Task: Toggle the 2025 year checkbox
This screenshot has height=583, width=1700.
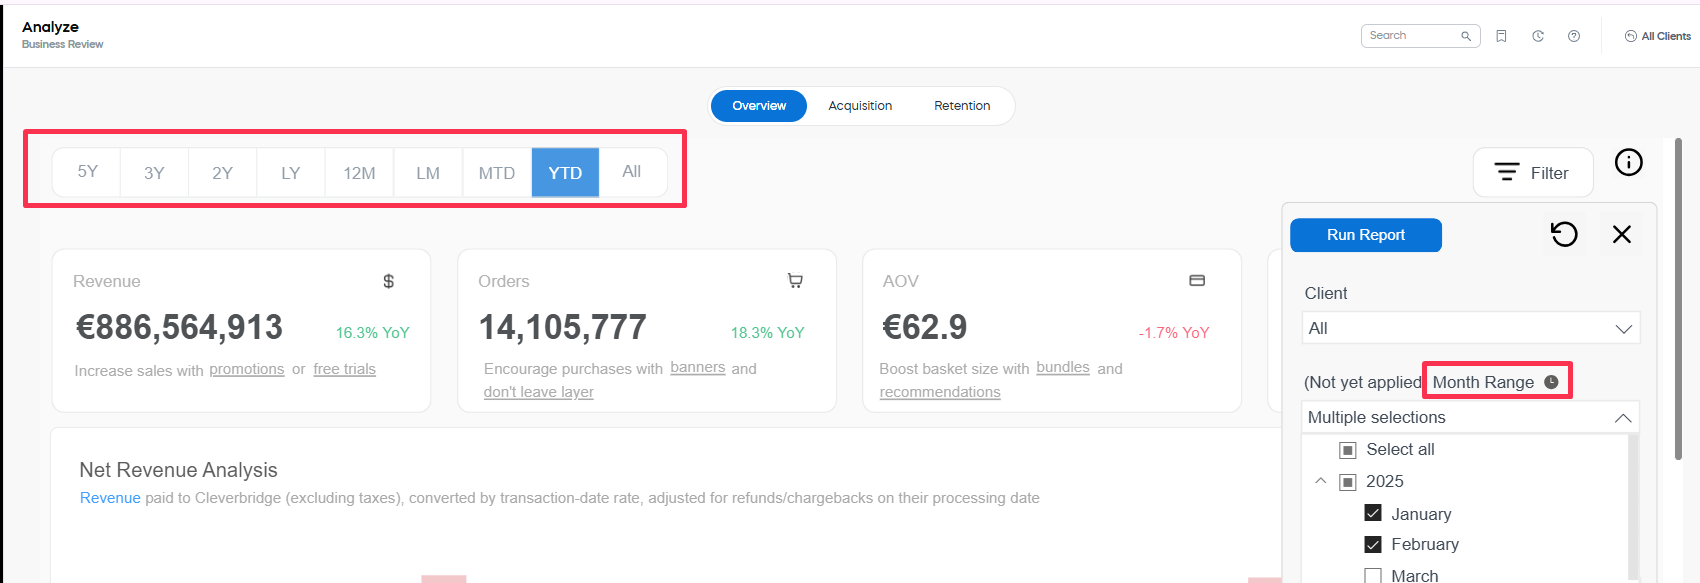Action: tap(1347, 482)
